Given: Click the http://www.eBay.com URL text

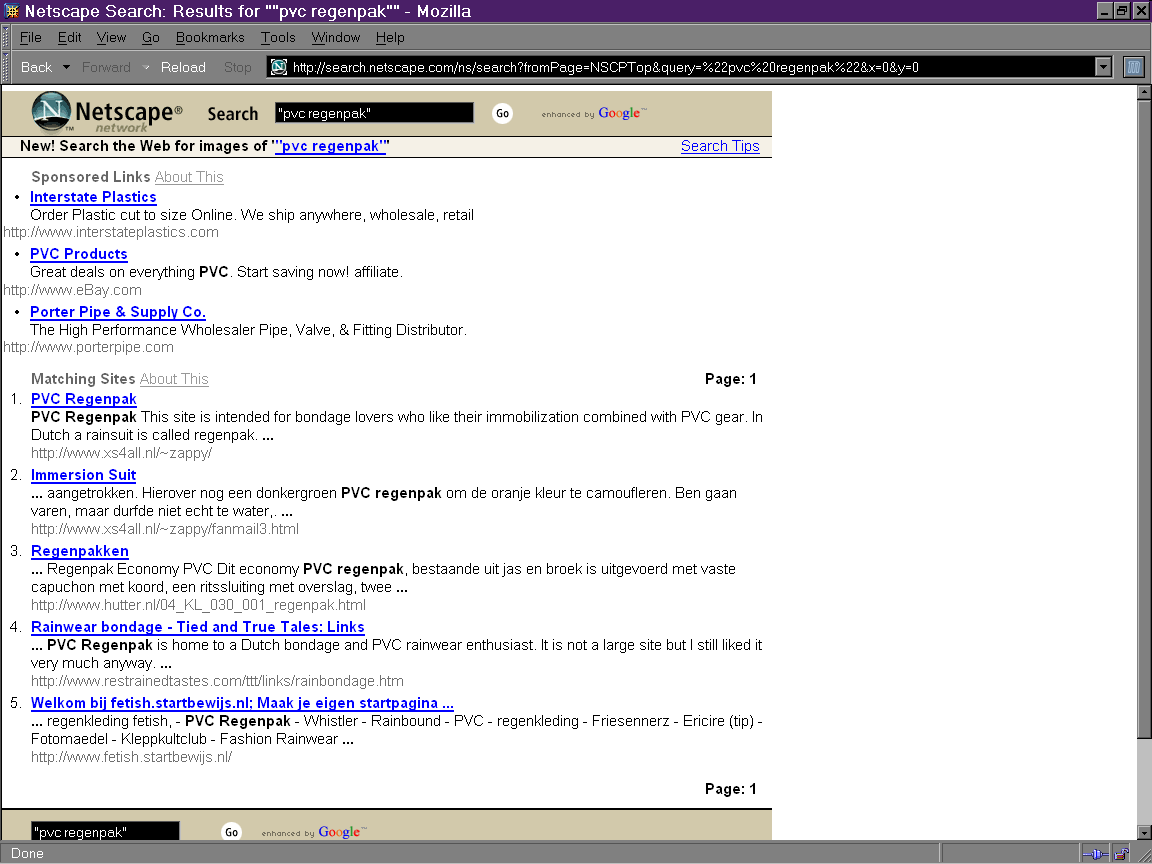Looking at the screenshot, I should [72, 290].
